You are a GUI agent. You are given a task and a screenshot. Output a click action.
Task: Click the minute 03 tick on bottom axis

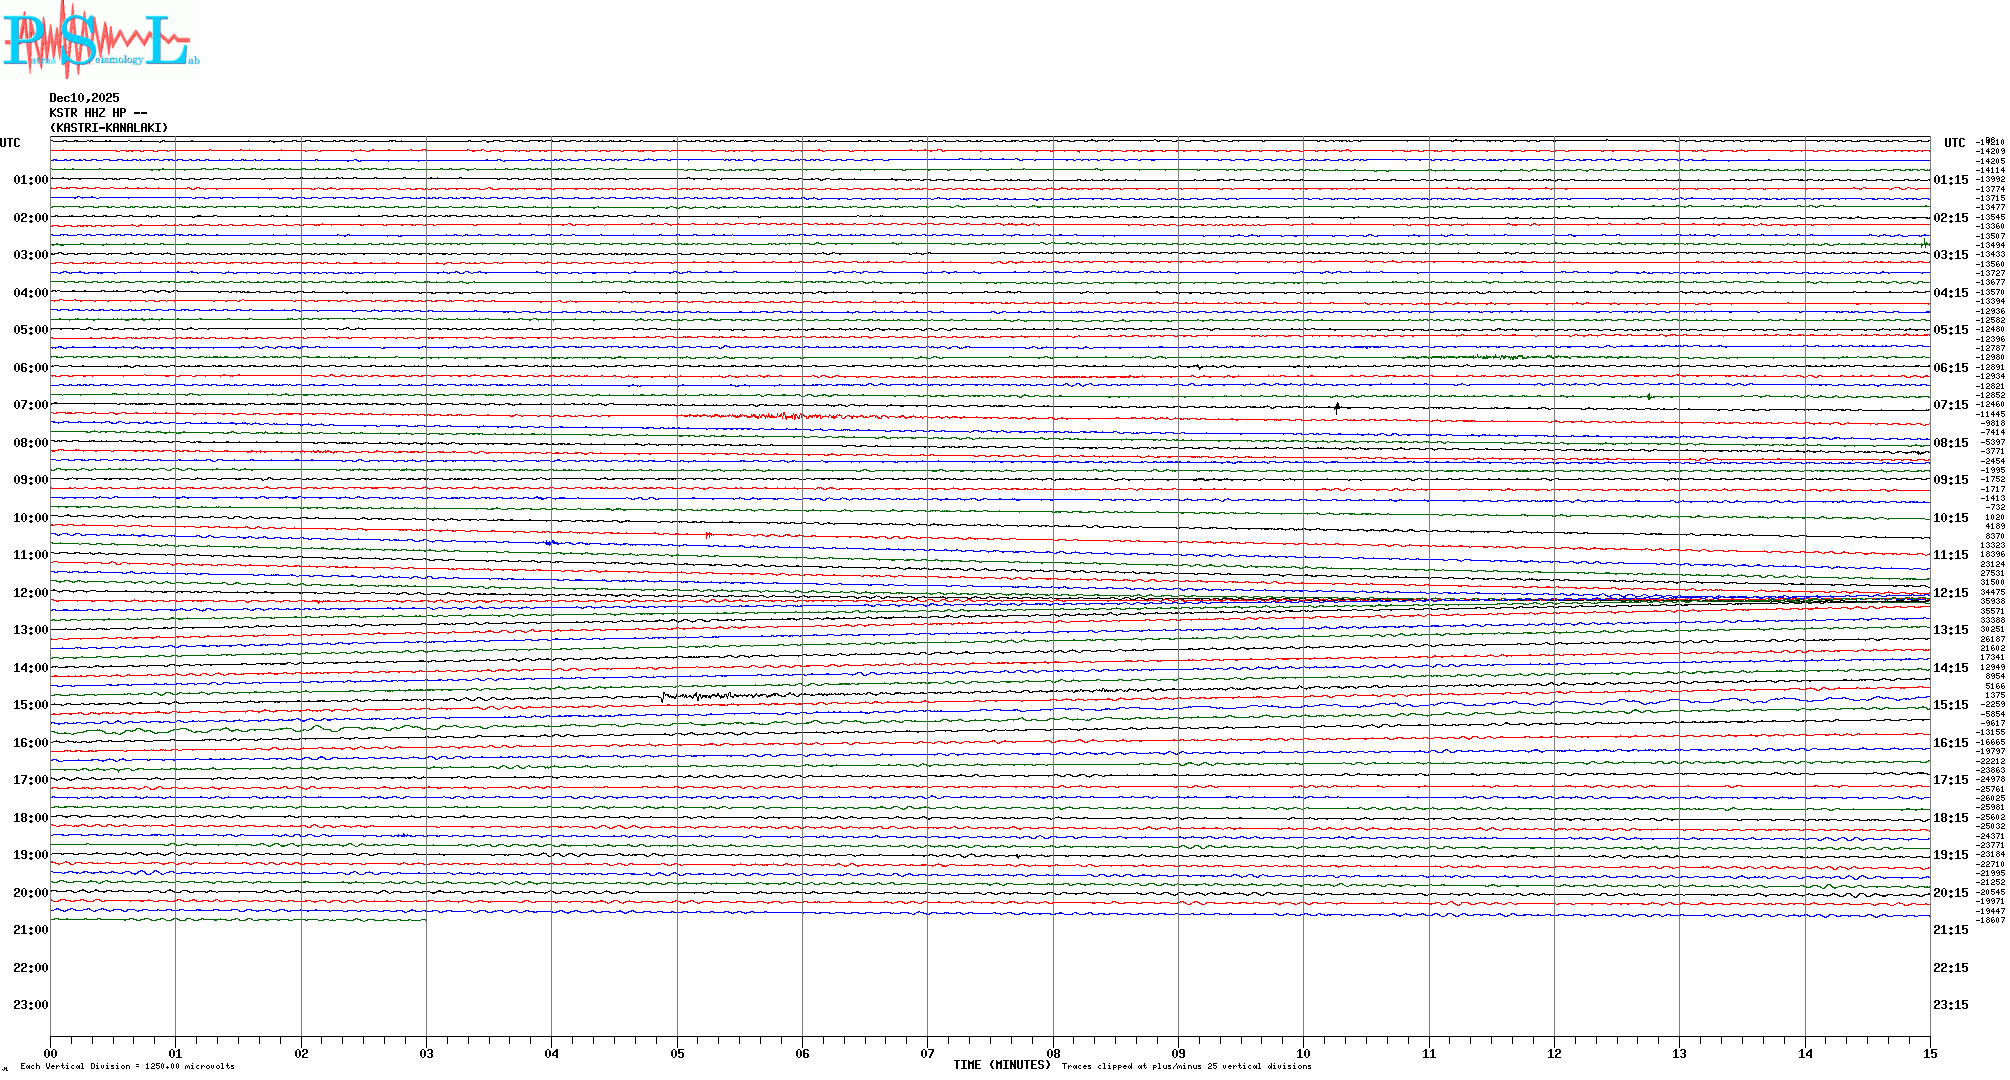click(x=426, y=1053)
